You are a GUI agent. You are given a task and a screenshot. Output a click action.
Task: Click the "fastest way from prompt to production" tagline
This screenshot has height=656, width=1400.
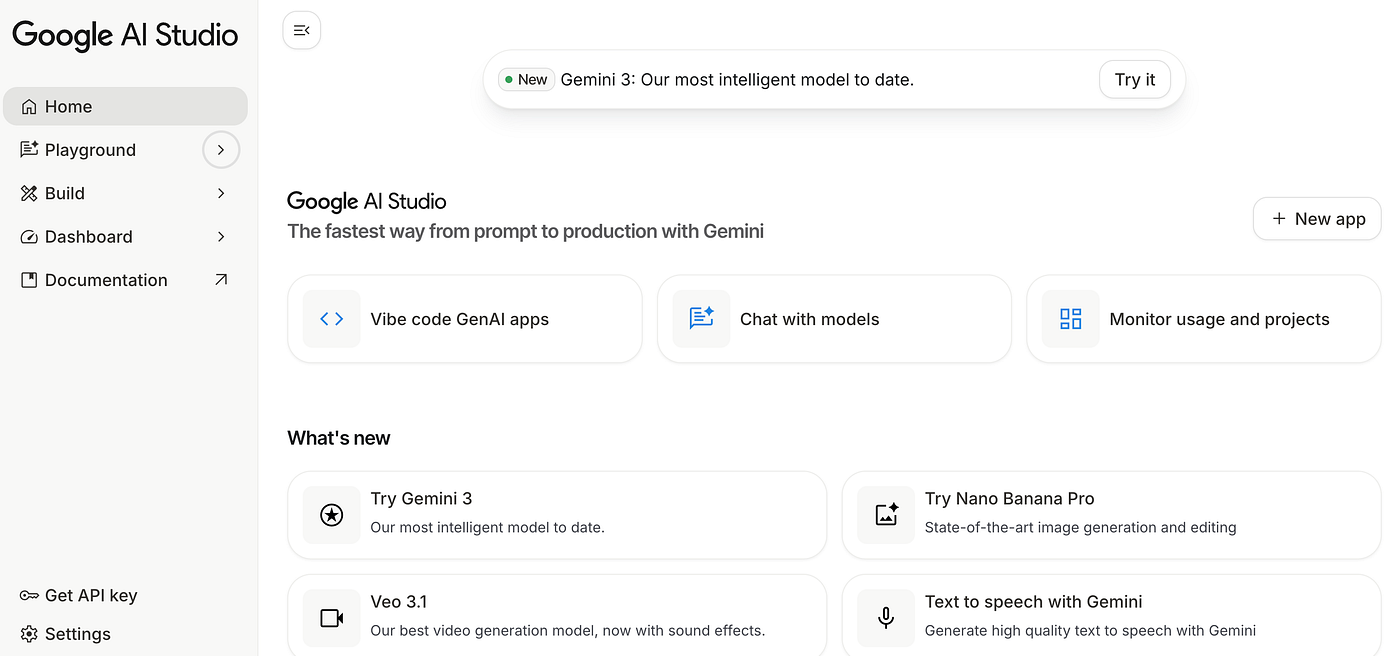point(525,232)
